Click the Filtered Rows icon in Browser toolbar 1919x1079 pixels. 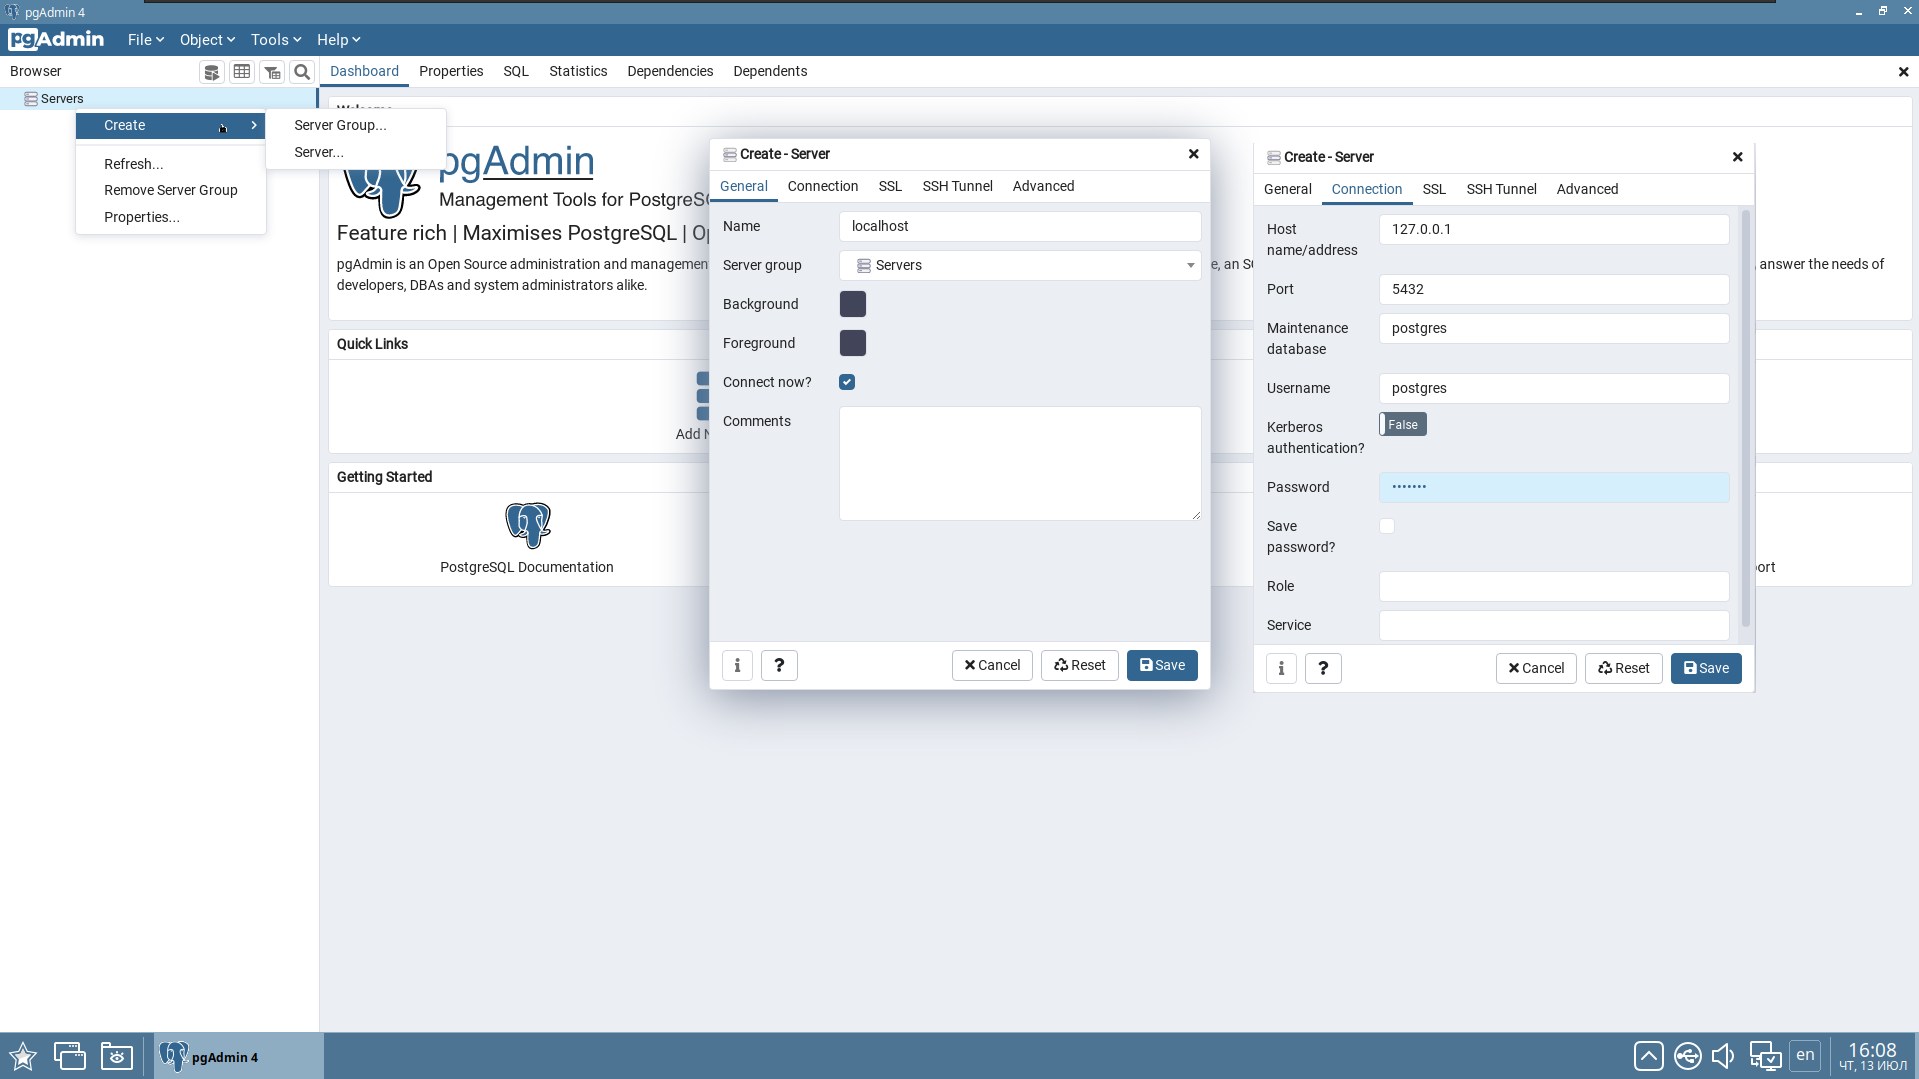tap(272, 72)
